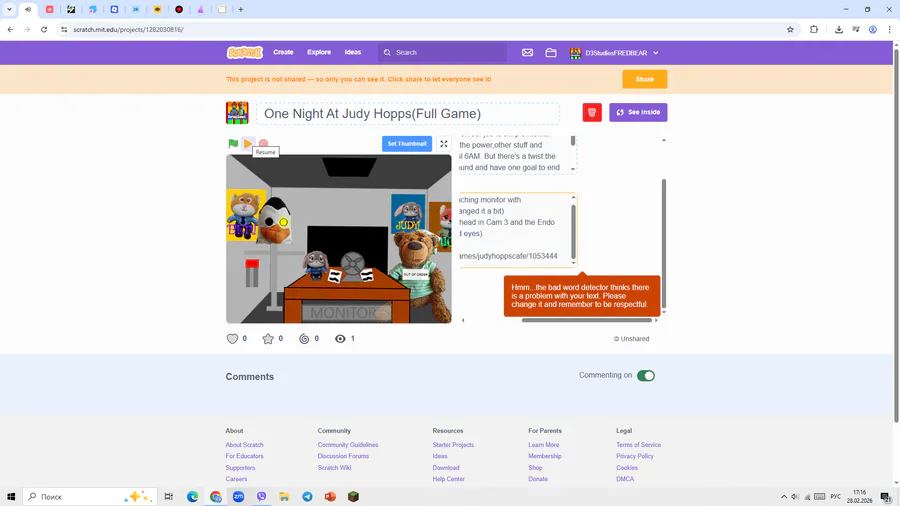Open Help Center footer link
900x506 pixels.
pyautogui.click(x=448, y=479)
